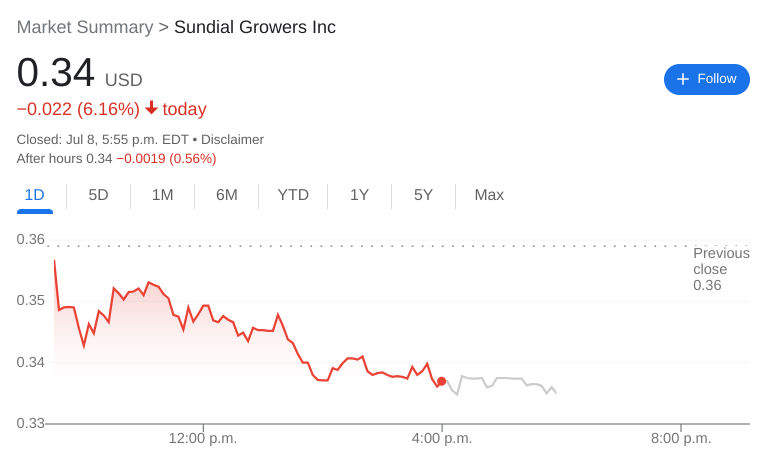
Task: Switch to the 1M tab
Action: click(x=162, y=195)
